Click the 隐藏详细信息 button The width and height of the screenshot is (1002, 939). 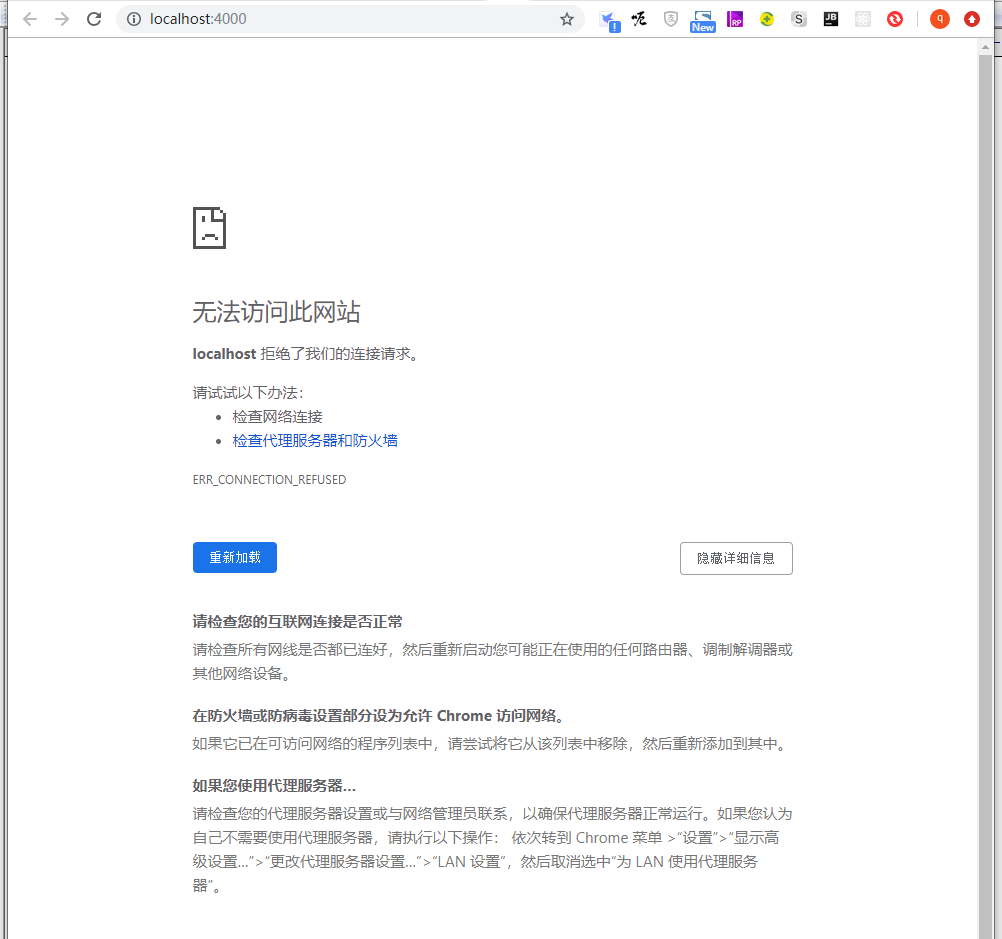(736, 559)
